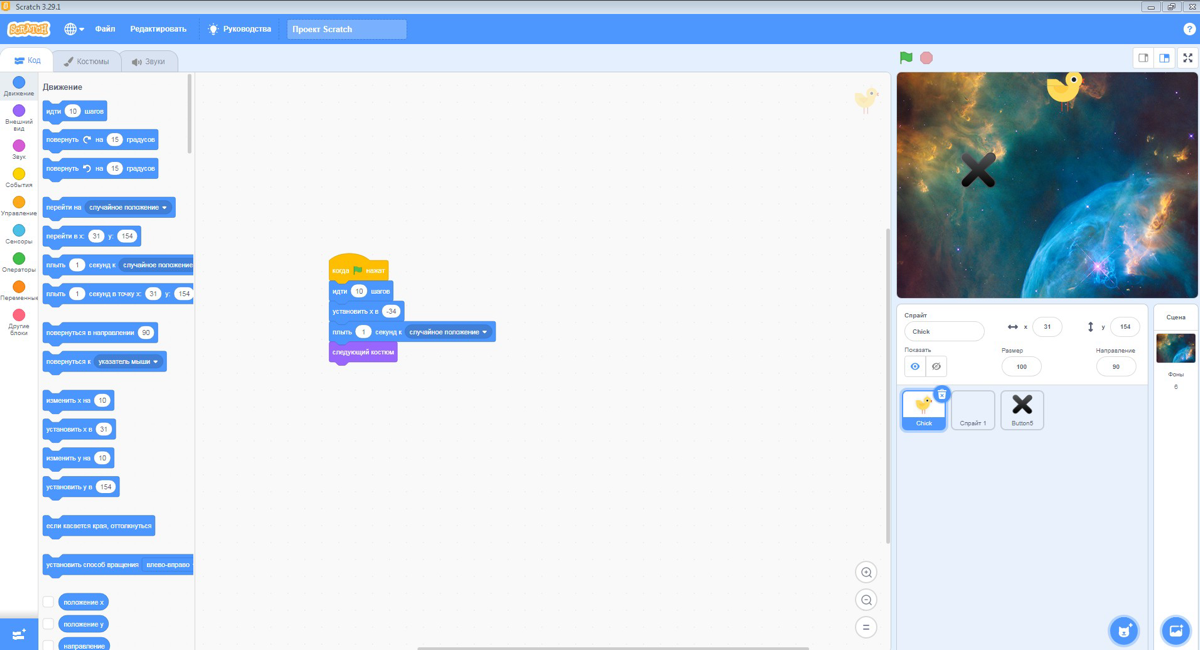
Task: Click the choose a sprite button
Action: [x=1124, y=630]
